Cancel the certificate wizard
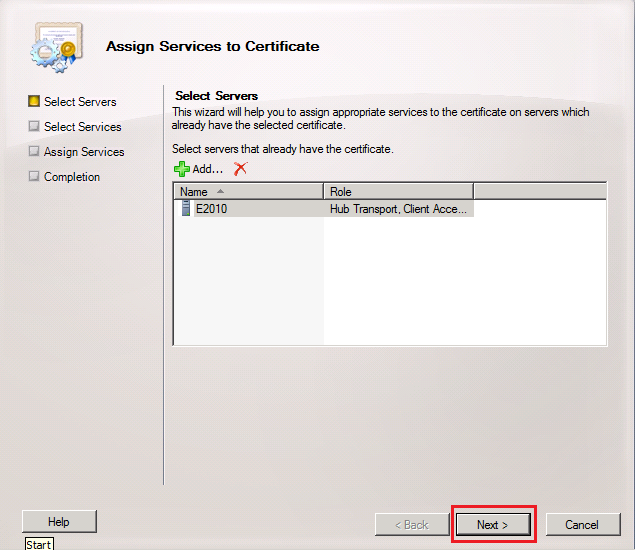 581,524
